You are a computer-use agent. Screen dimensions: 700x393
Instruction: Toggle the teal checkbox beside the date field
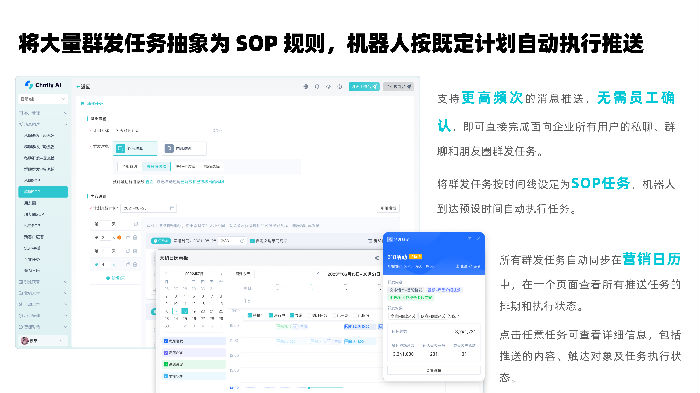click(252, 241)
